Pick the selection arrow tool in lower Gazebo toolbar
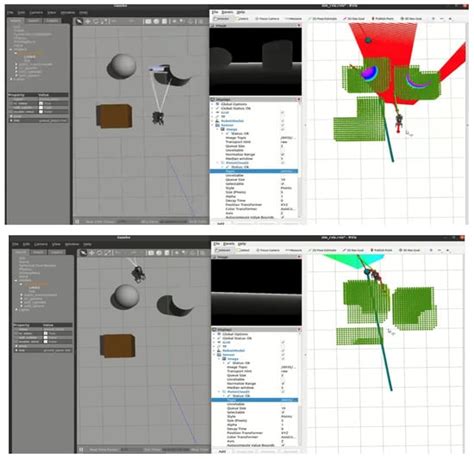Screen dimensions: 474x459 83,253
